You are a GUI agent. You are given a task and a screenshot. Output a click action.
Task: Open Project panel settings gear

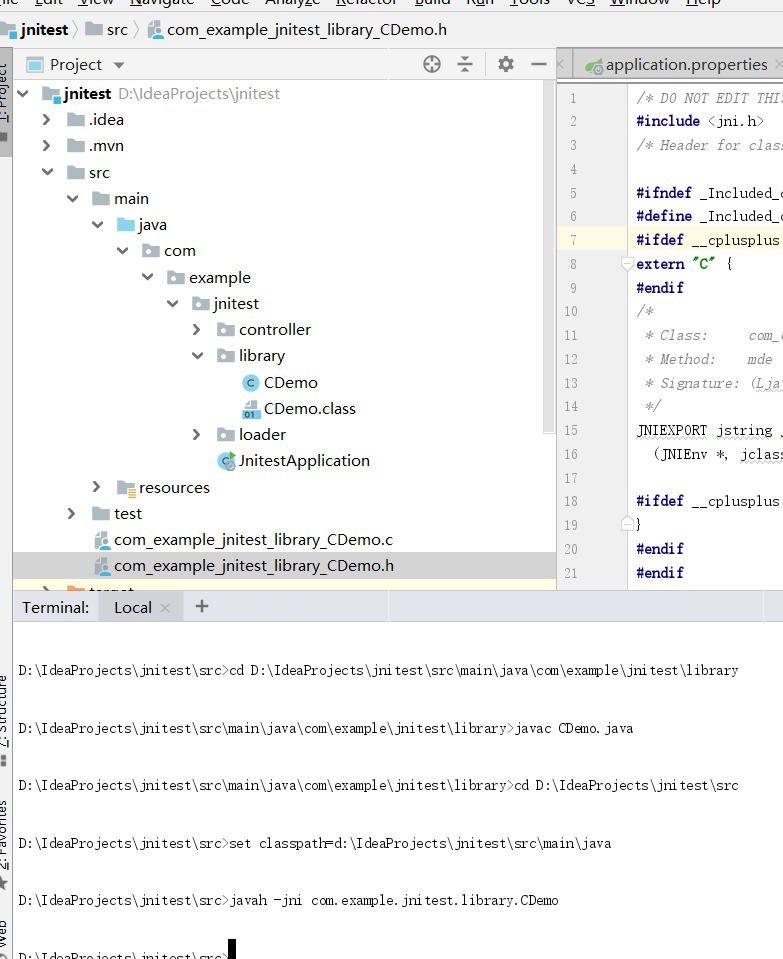506,64
